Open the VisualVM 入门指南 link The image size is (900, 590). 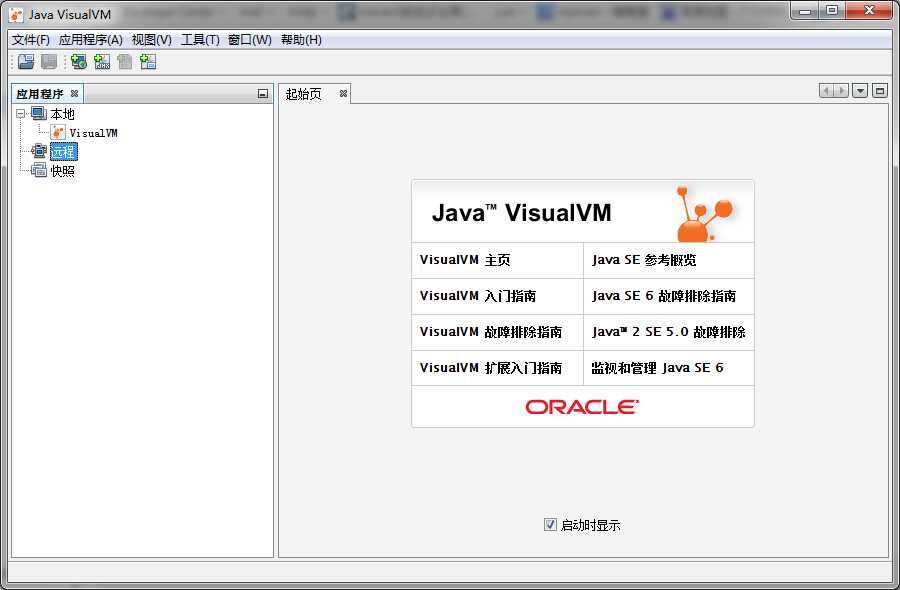pos(478,296)
